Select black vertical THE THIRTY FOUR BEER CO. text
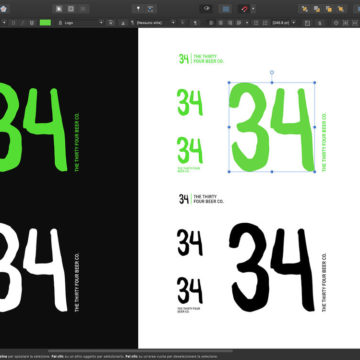Screen dimensions: 360x360 324,282
